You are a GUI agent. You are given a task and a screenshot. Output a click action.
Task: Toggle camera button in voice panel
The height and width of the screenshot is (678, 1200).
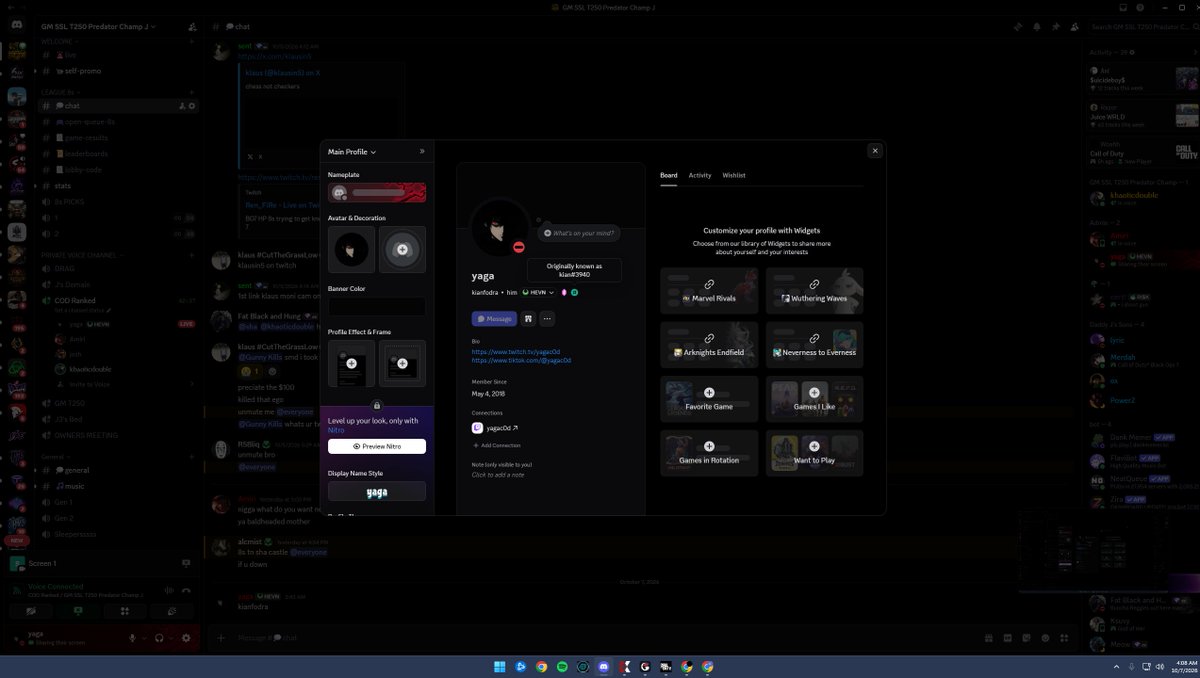click(31, 611)
